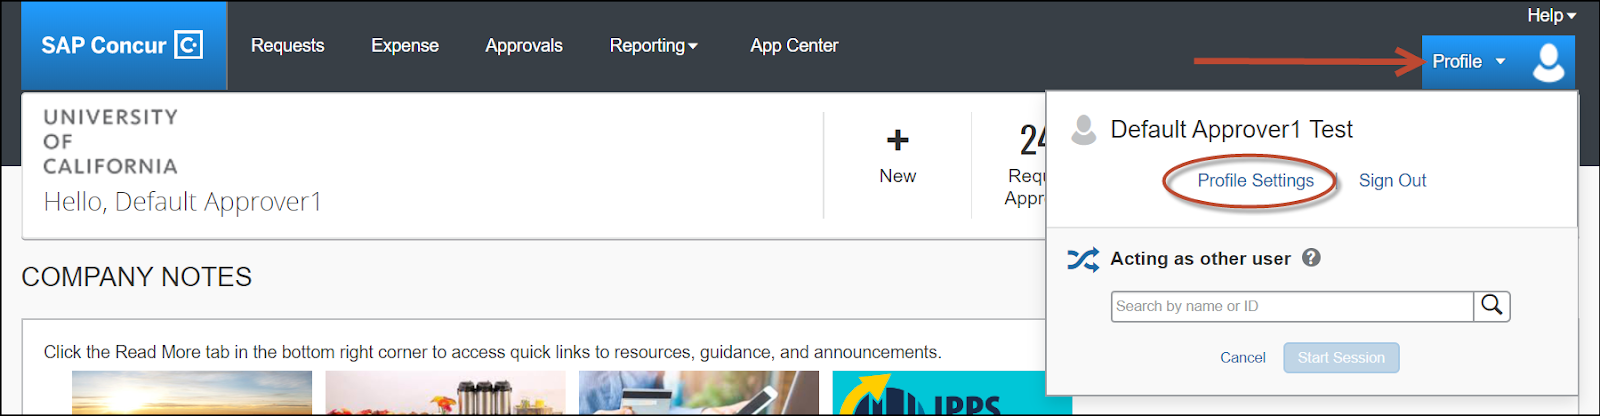
Task: Toggle the Profile dropdown
Action: pyautogui.click(x=1468, y=61)
